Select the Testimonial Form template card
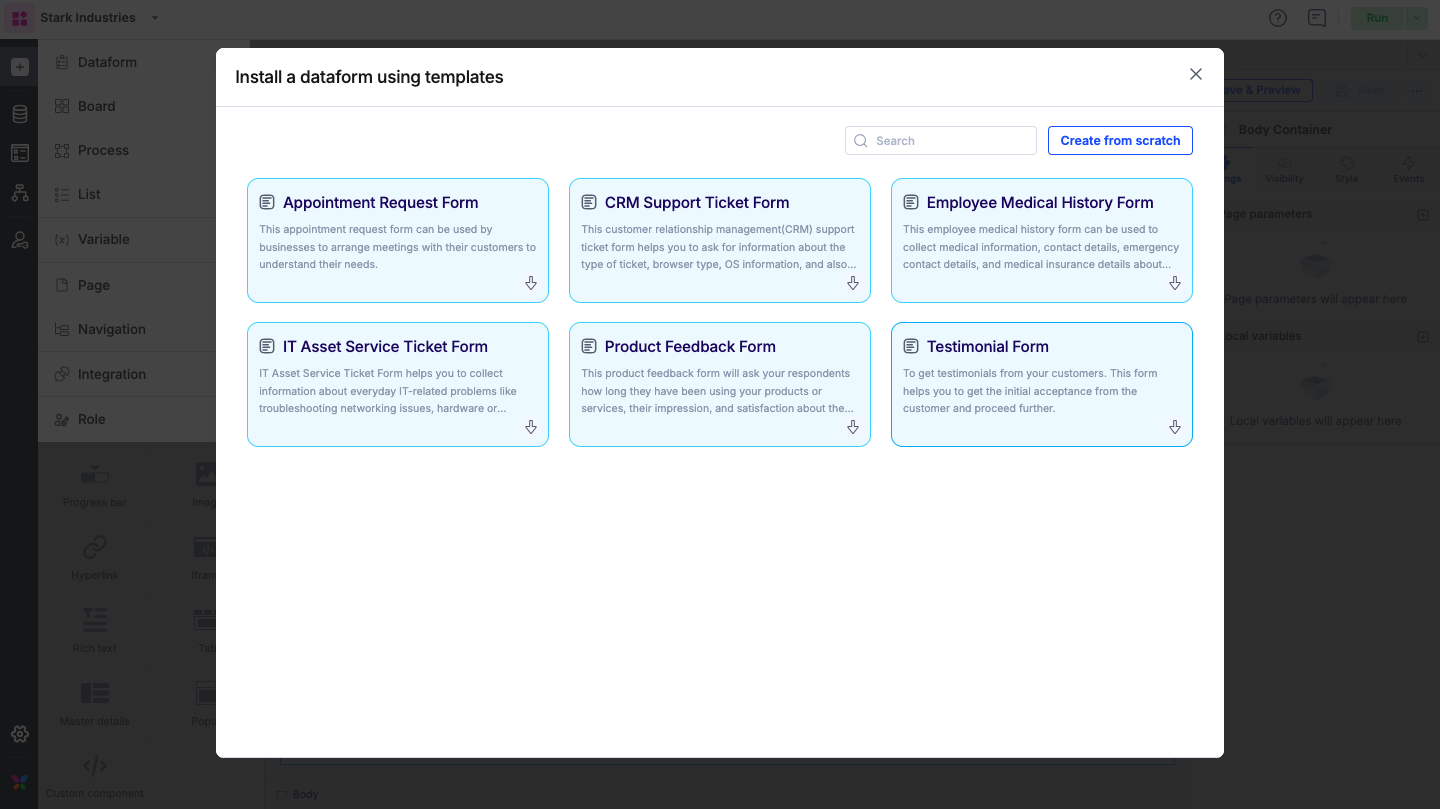This screenshot has height=809, width=1440. pyautogui.click(x=1041, y=384)
